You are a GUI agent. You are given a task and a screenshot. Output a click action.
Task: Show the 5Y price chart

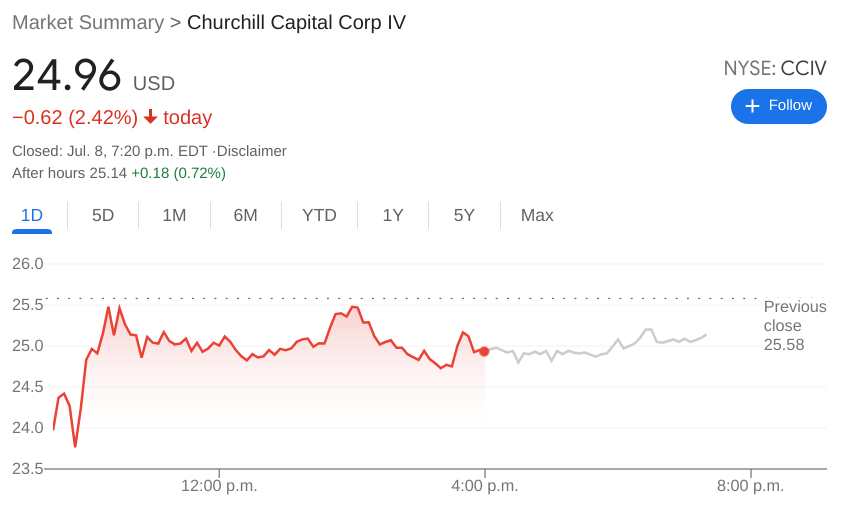pos(464,215)
